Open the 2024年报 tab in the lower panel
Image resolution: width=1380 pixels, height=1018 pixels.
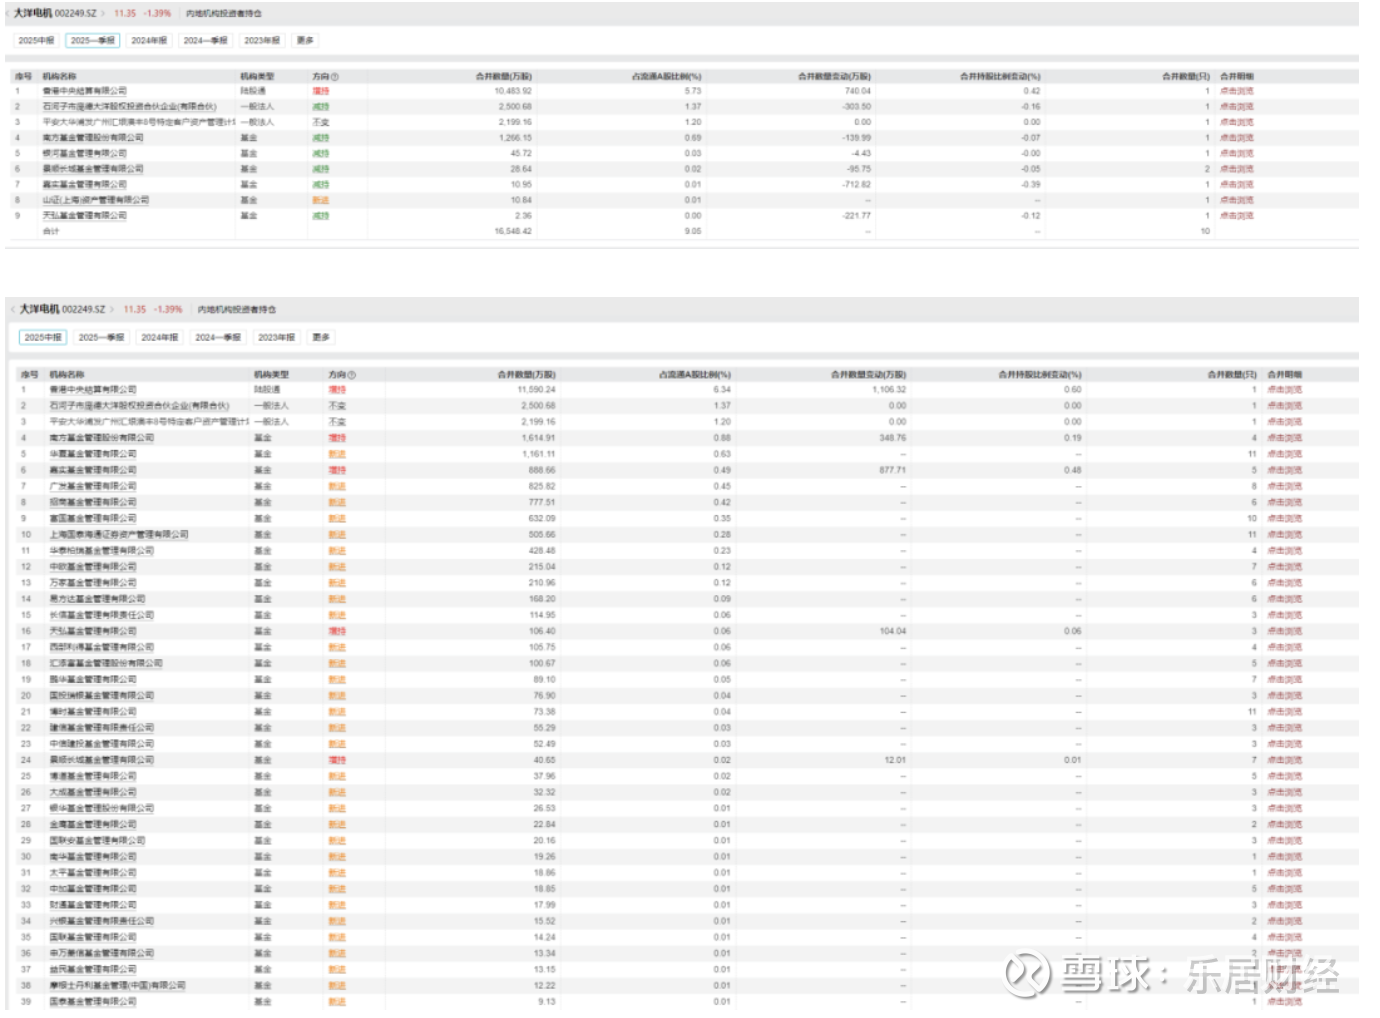160,338
